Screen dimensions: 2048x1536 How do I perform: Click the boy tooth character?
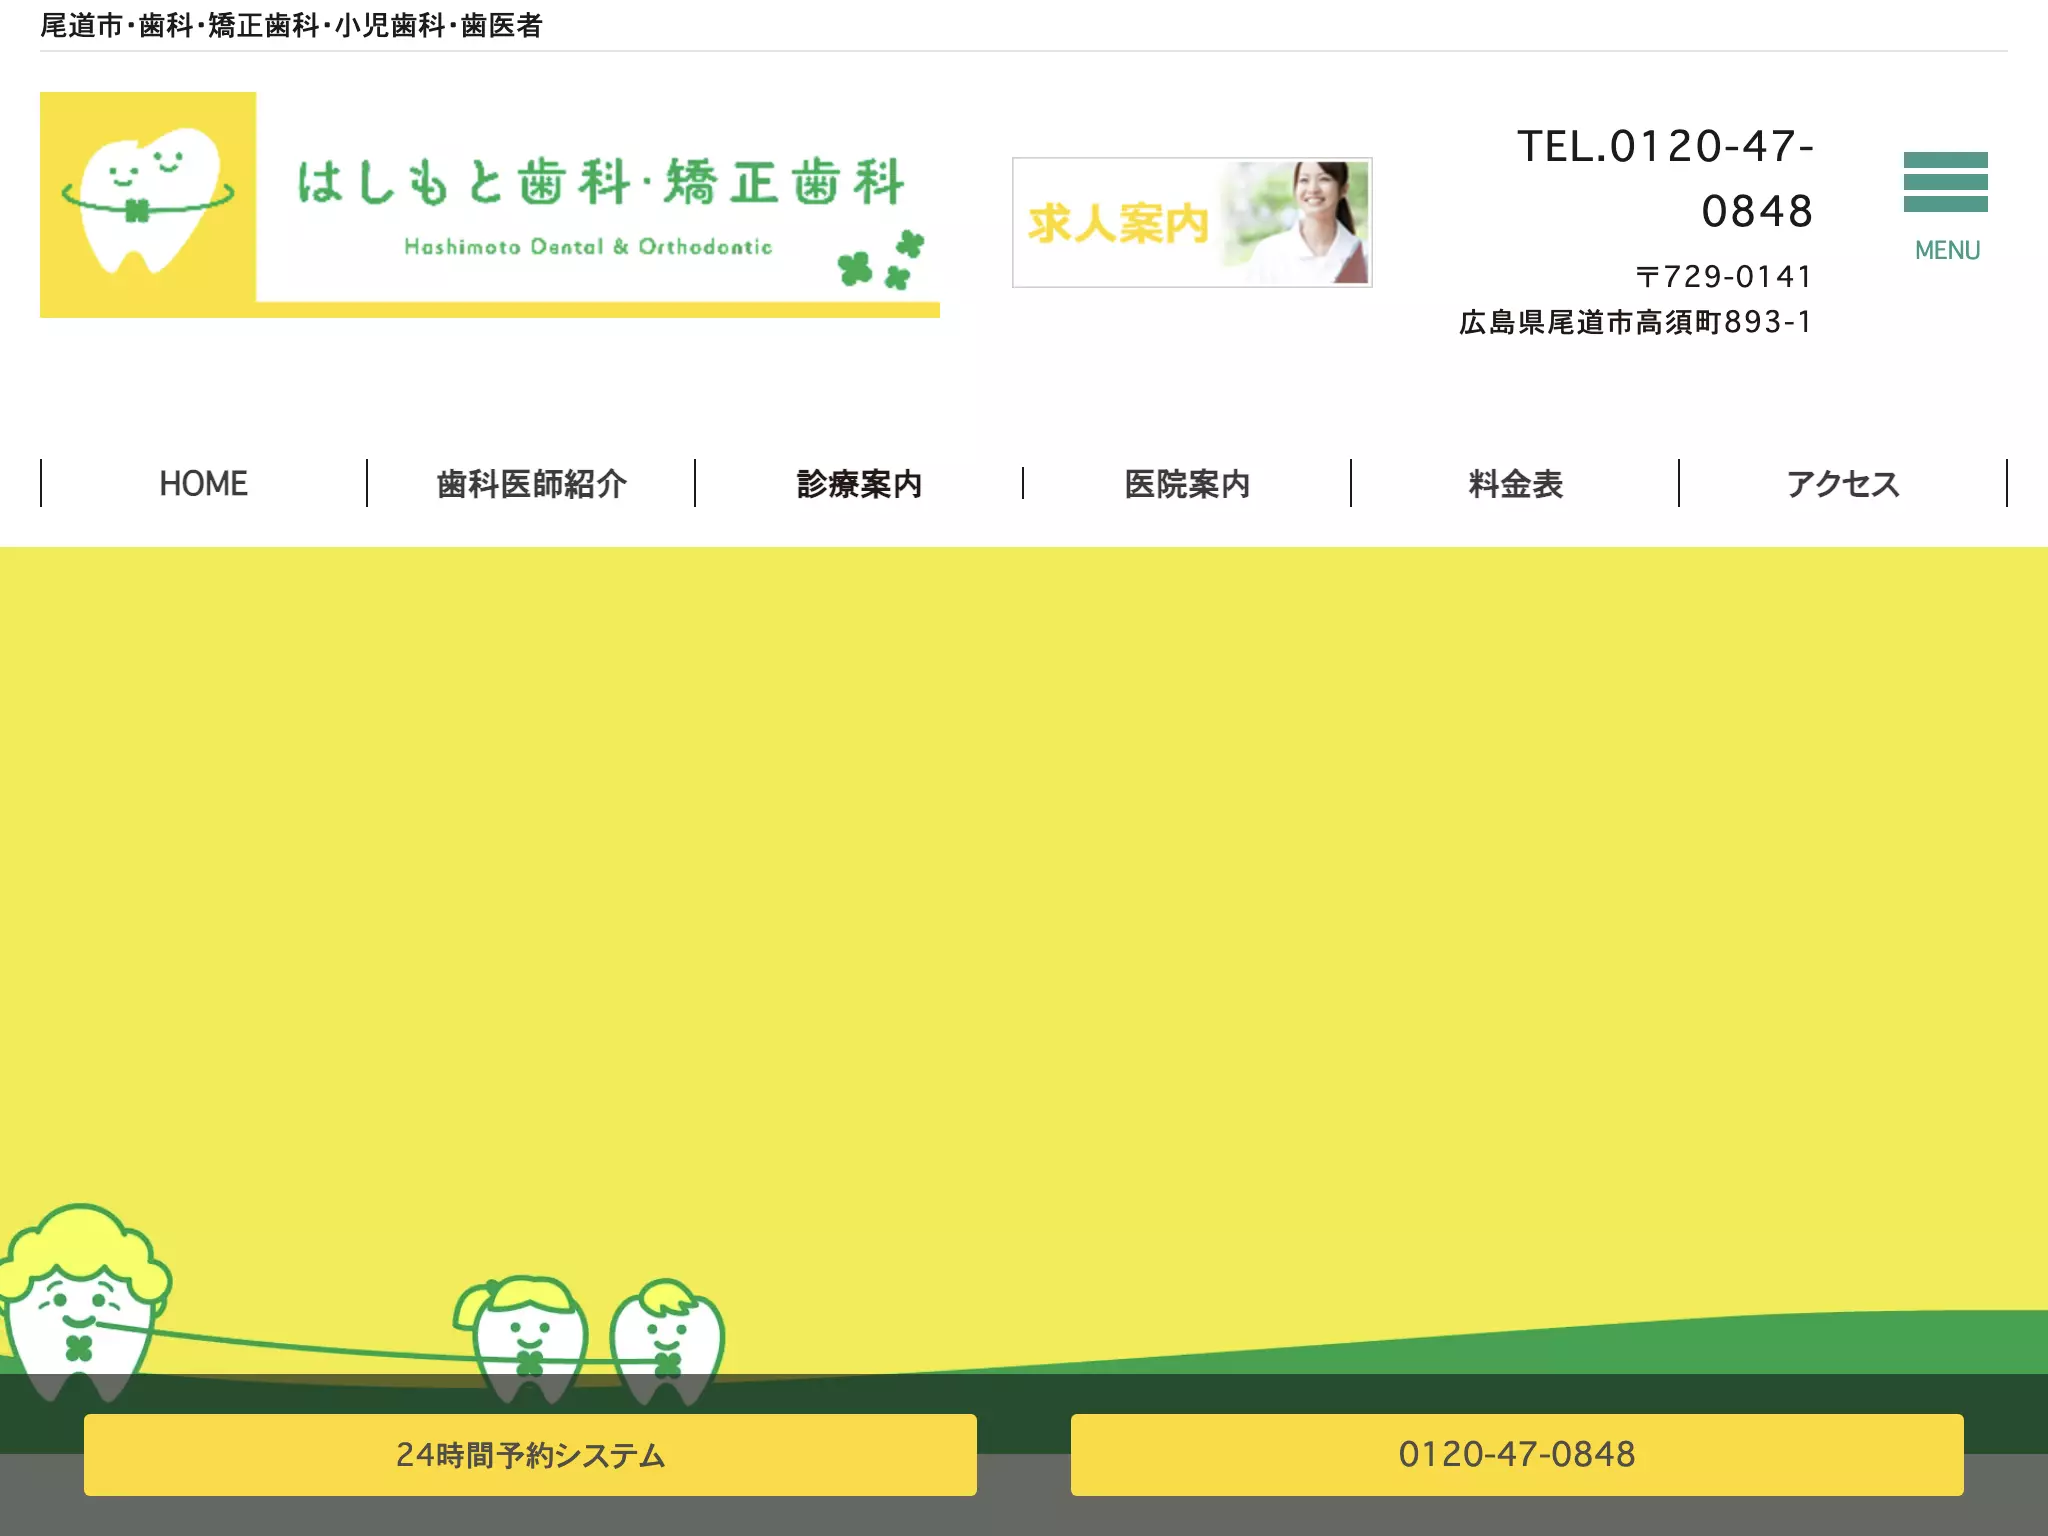click(x=667, y=1340)
